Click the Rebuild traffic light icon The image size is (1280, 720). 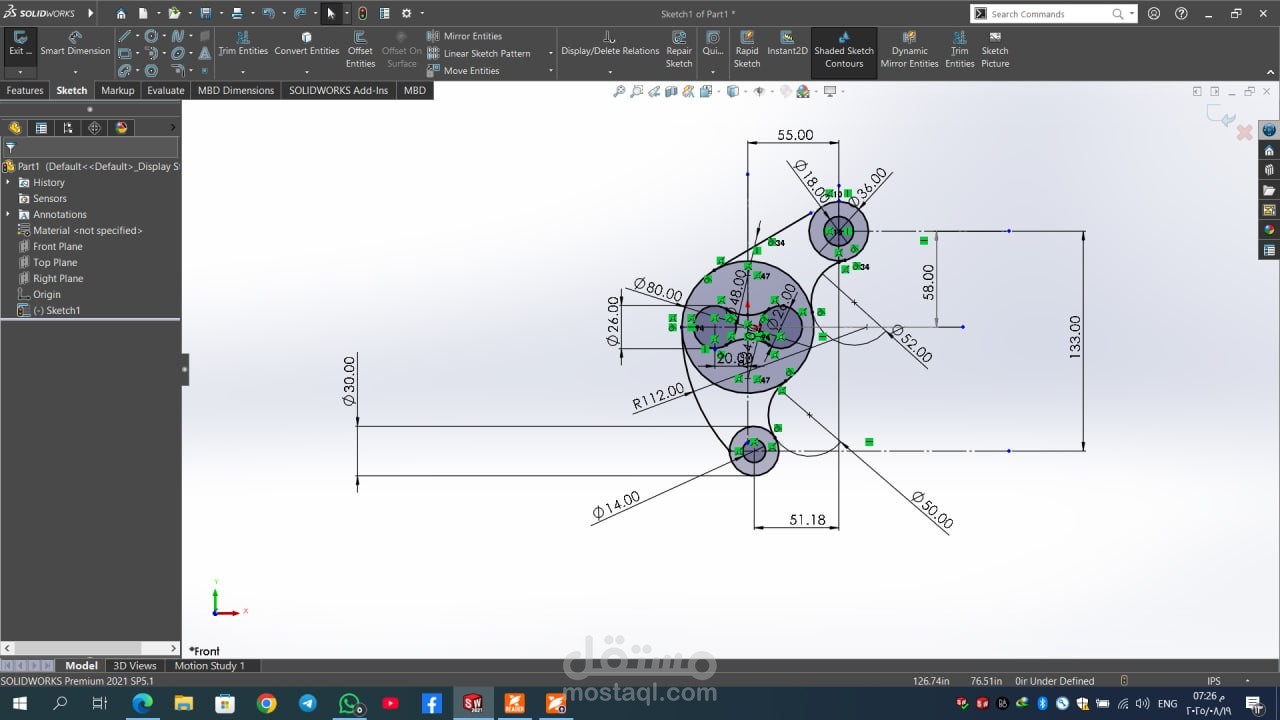click(362, 13)
